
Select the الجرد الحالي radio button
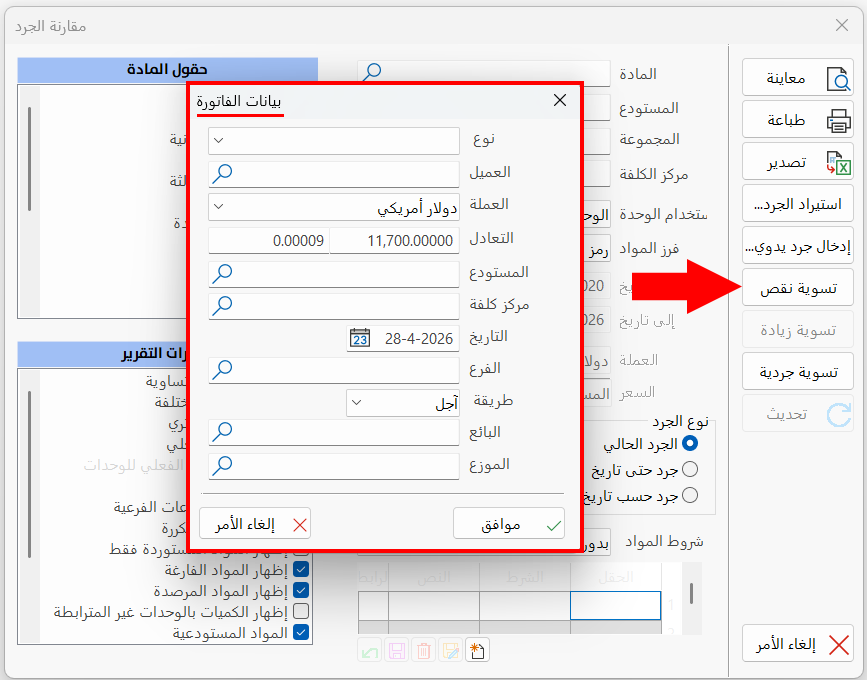[690, 443]
